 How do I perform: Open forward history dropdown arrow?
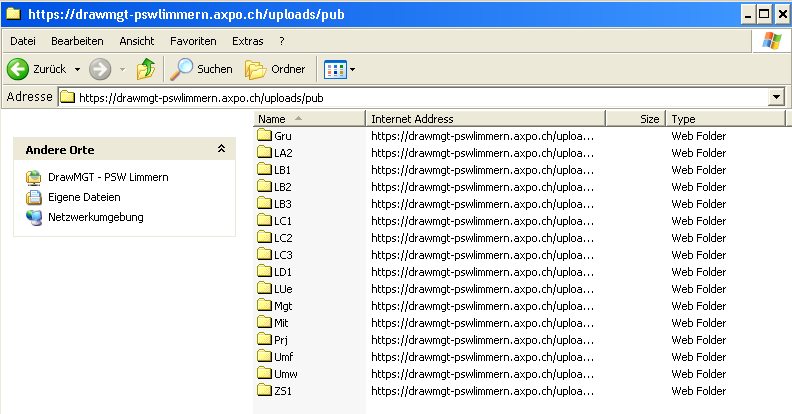122,70
